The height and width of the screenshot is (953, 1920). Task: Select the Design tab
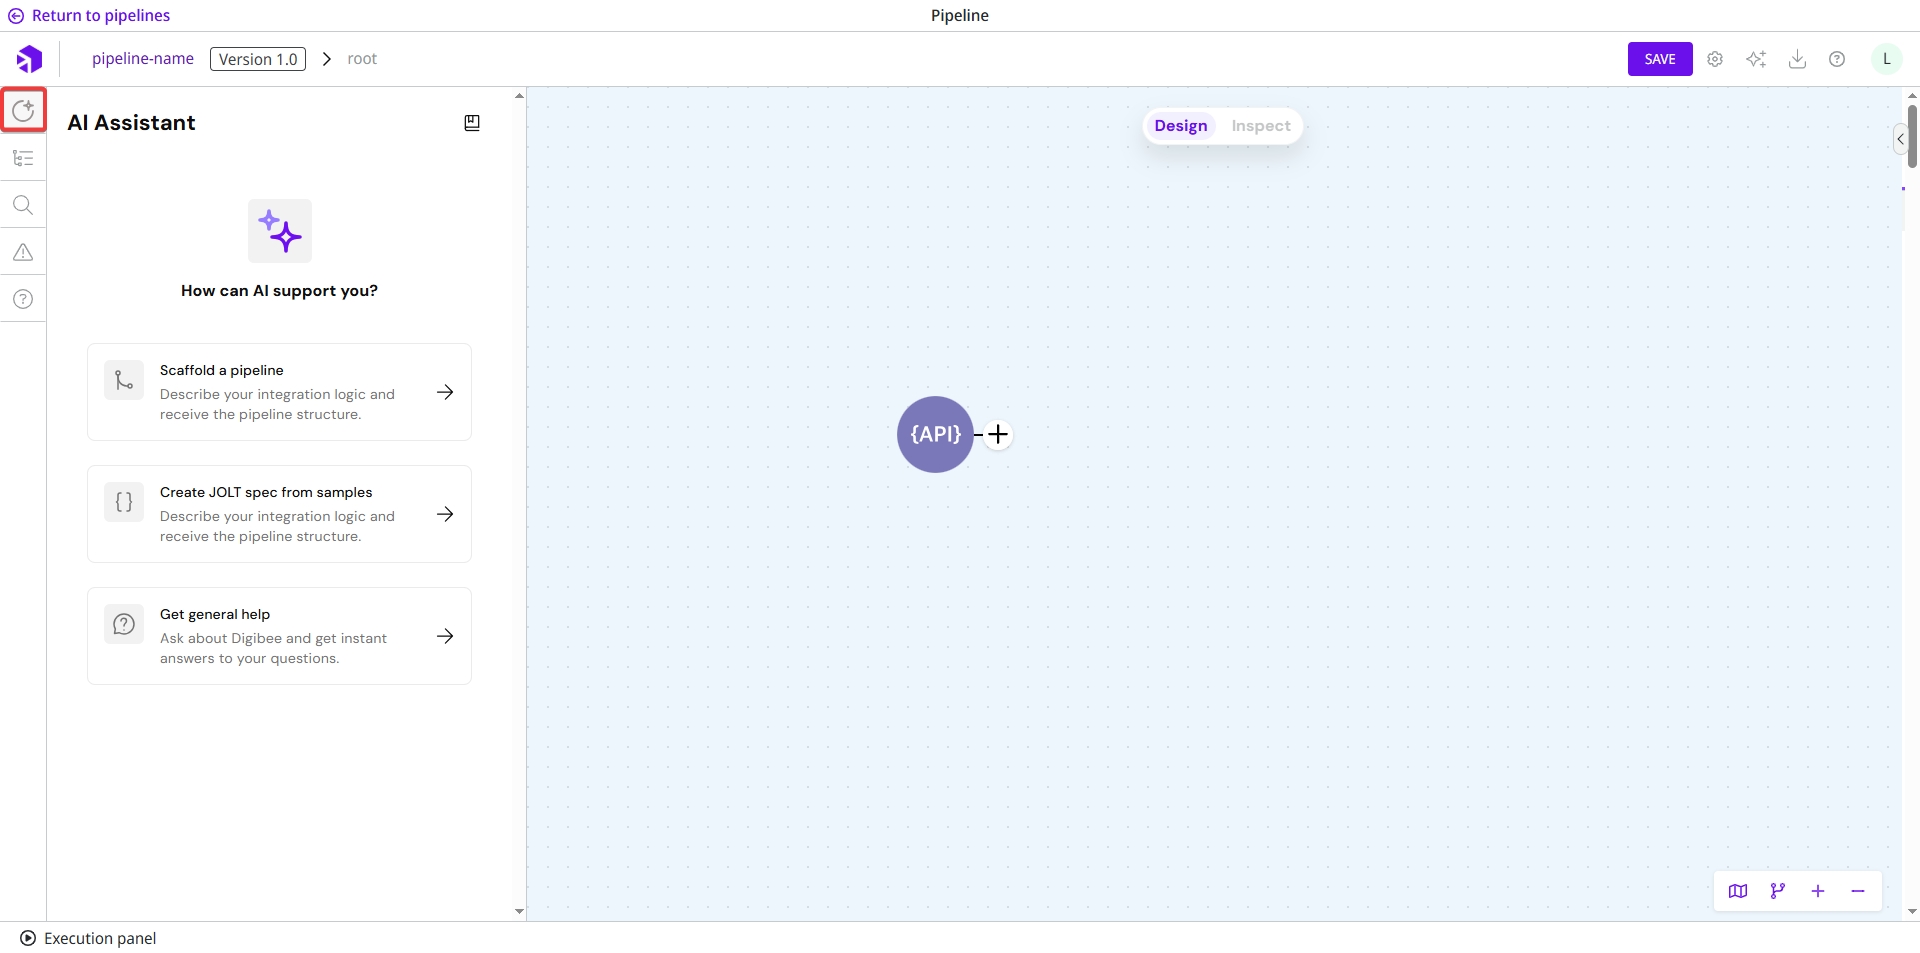point(1180,126)
